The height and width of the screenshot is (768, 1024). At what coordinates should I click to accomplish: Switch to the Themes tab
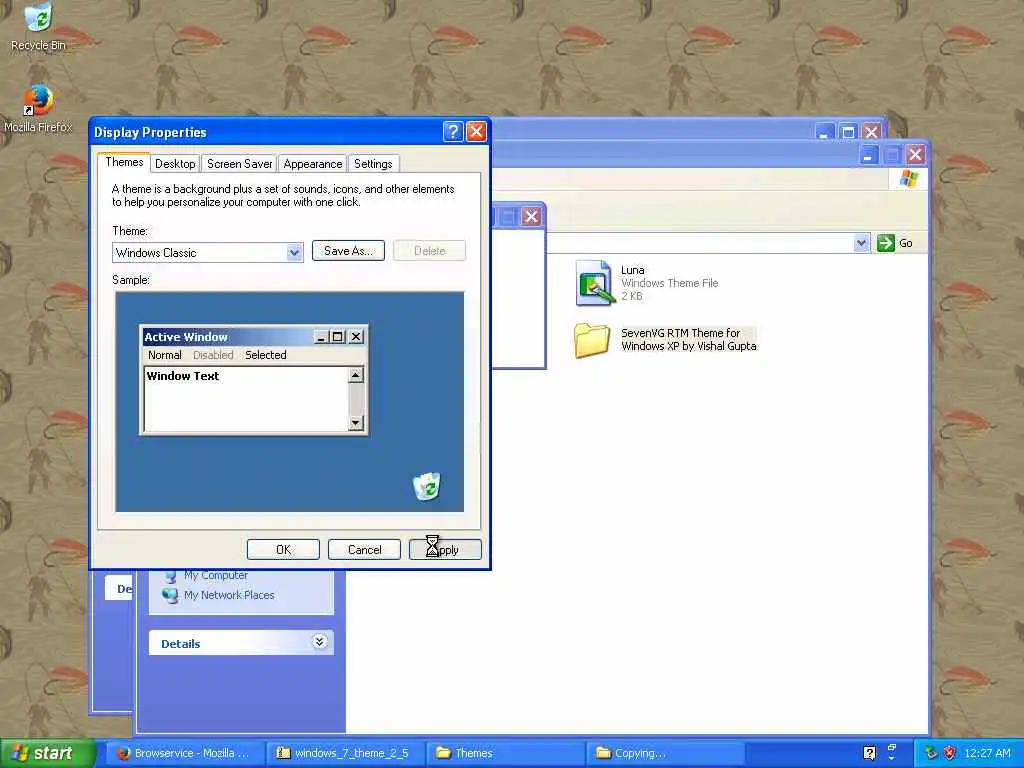[124, 162]
